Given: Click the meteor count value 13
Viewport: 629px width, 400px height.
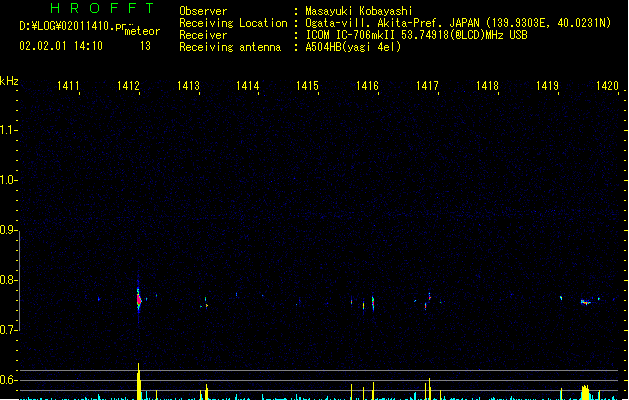Looking at the screenshot, I should (x=145, y=46).
